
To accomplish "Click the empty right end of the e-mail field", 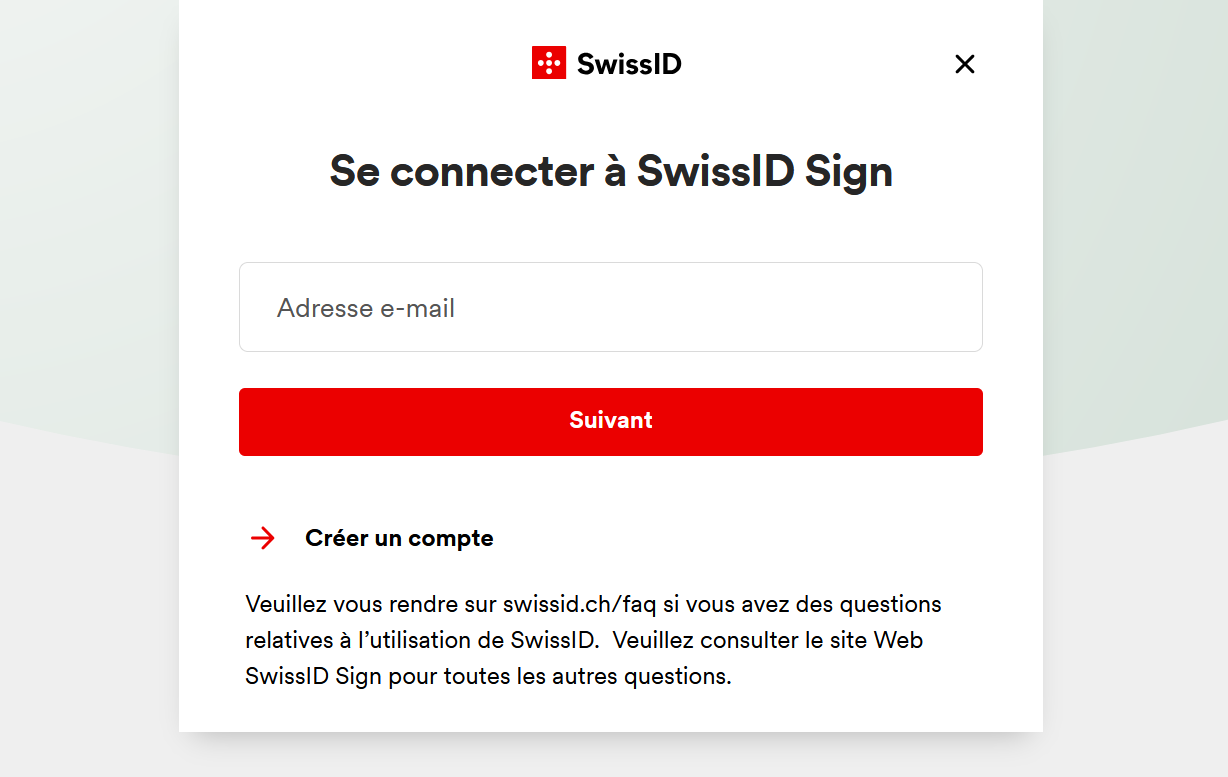I will coord(900,307).
